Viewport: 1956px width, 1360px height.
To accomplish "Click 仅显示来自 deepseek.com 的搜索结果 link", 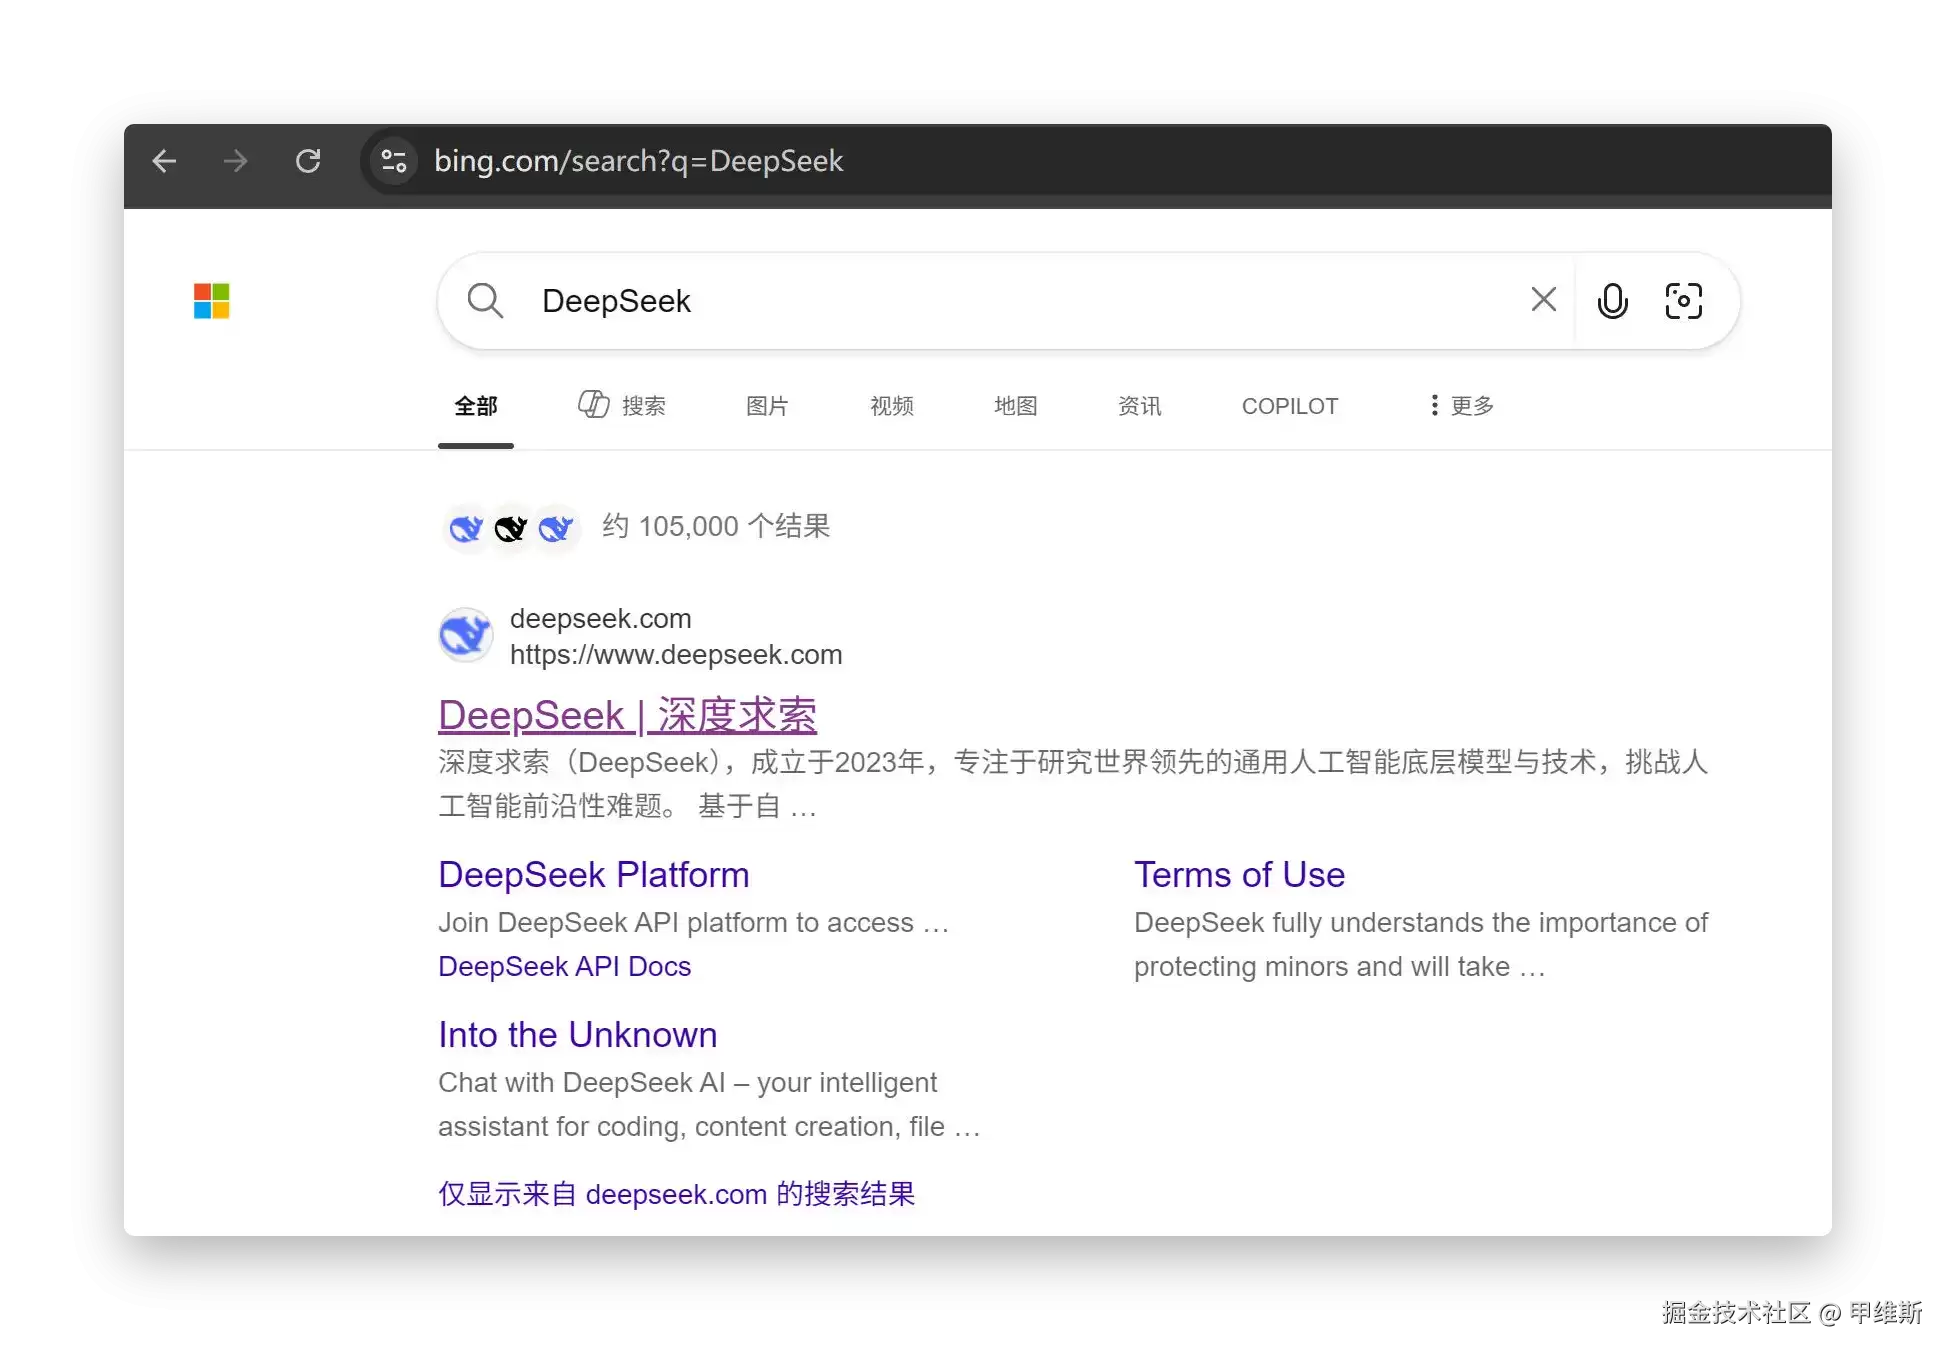I will (676, 1194).
